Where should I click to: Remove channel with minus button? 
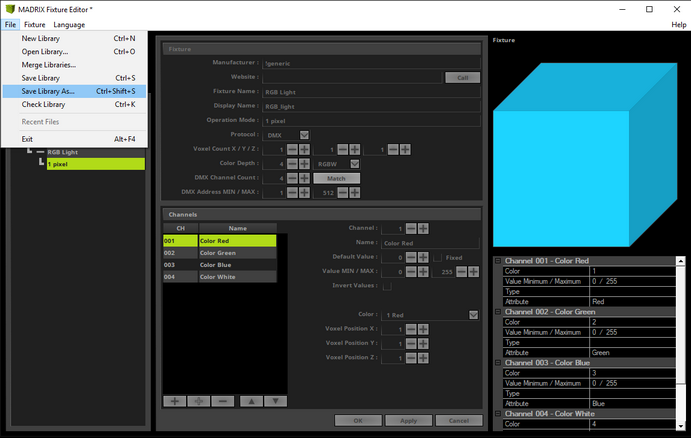pos(223,401)
